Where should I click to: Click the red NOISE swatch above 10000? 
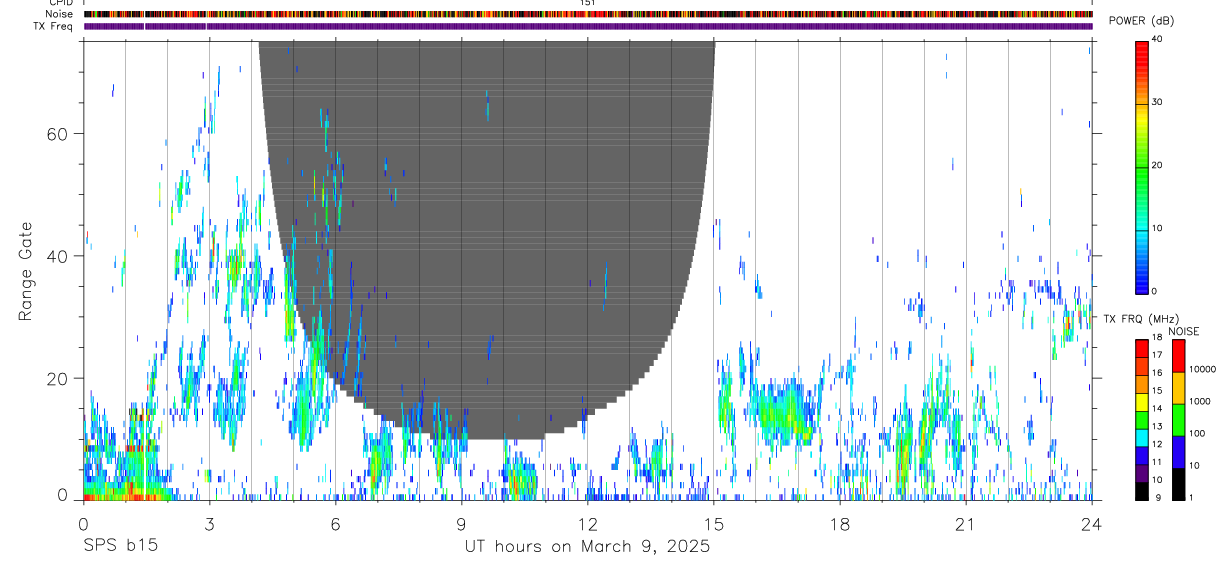(x=1178, y=356)
